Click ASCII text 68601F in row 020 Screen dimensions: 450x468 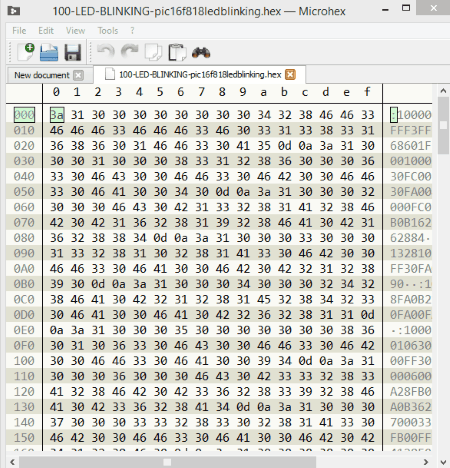click(x=411, y=146)
